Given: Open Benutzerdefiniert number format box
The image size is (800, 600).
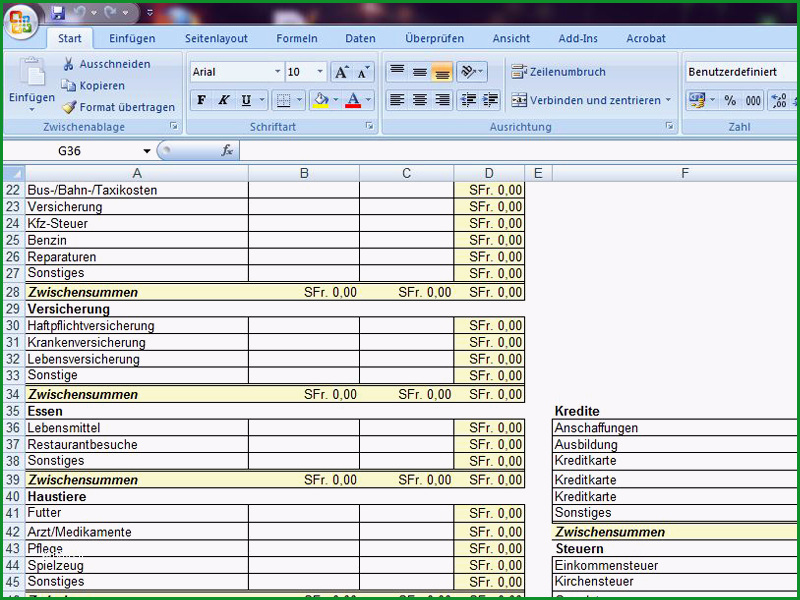Looking at the screenshot, I should 741,72.
